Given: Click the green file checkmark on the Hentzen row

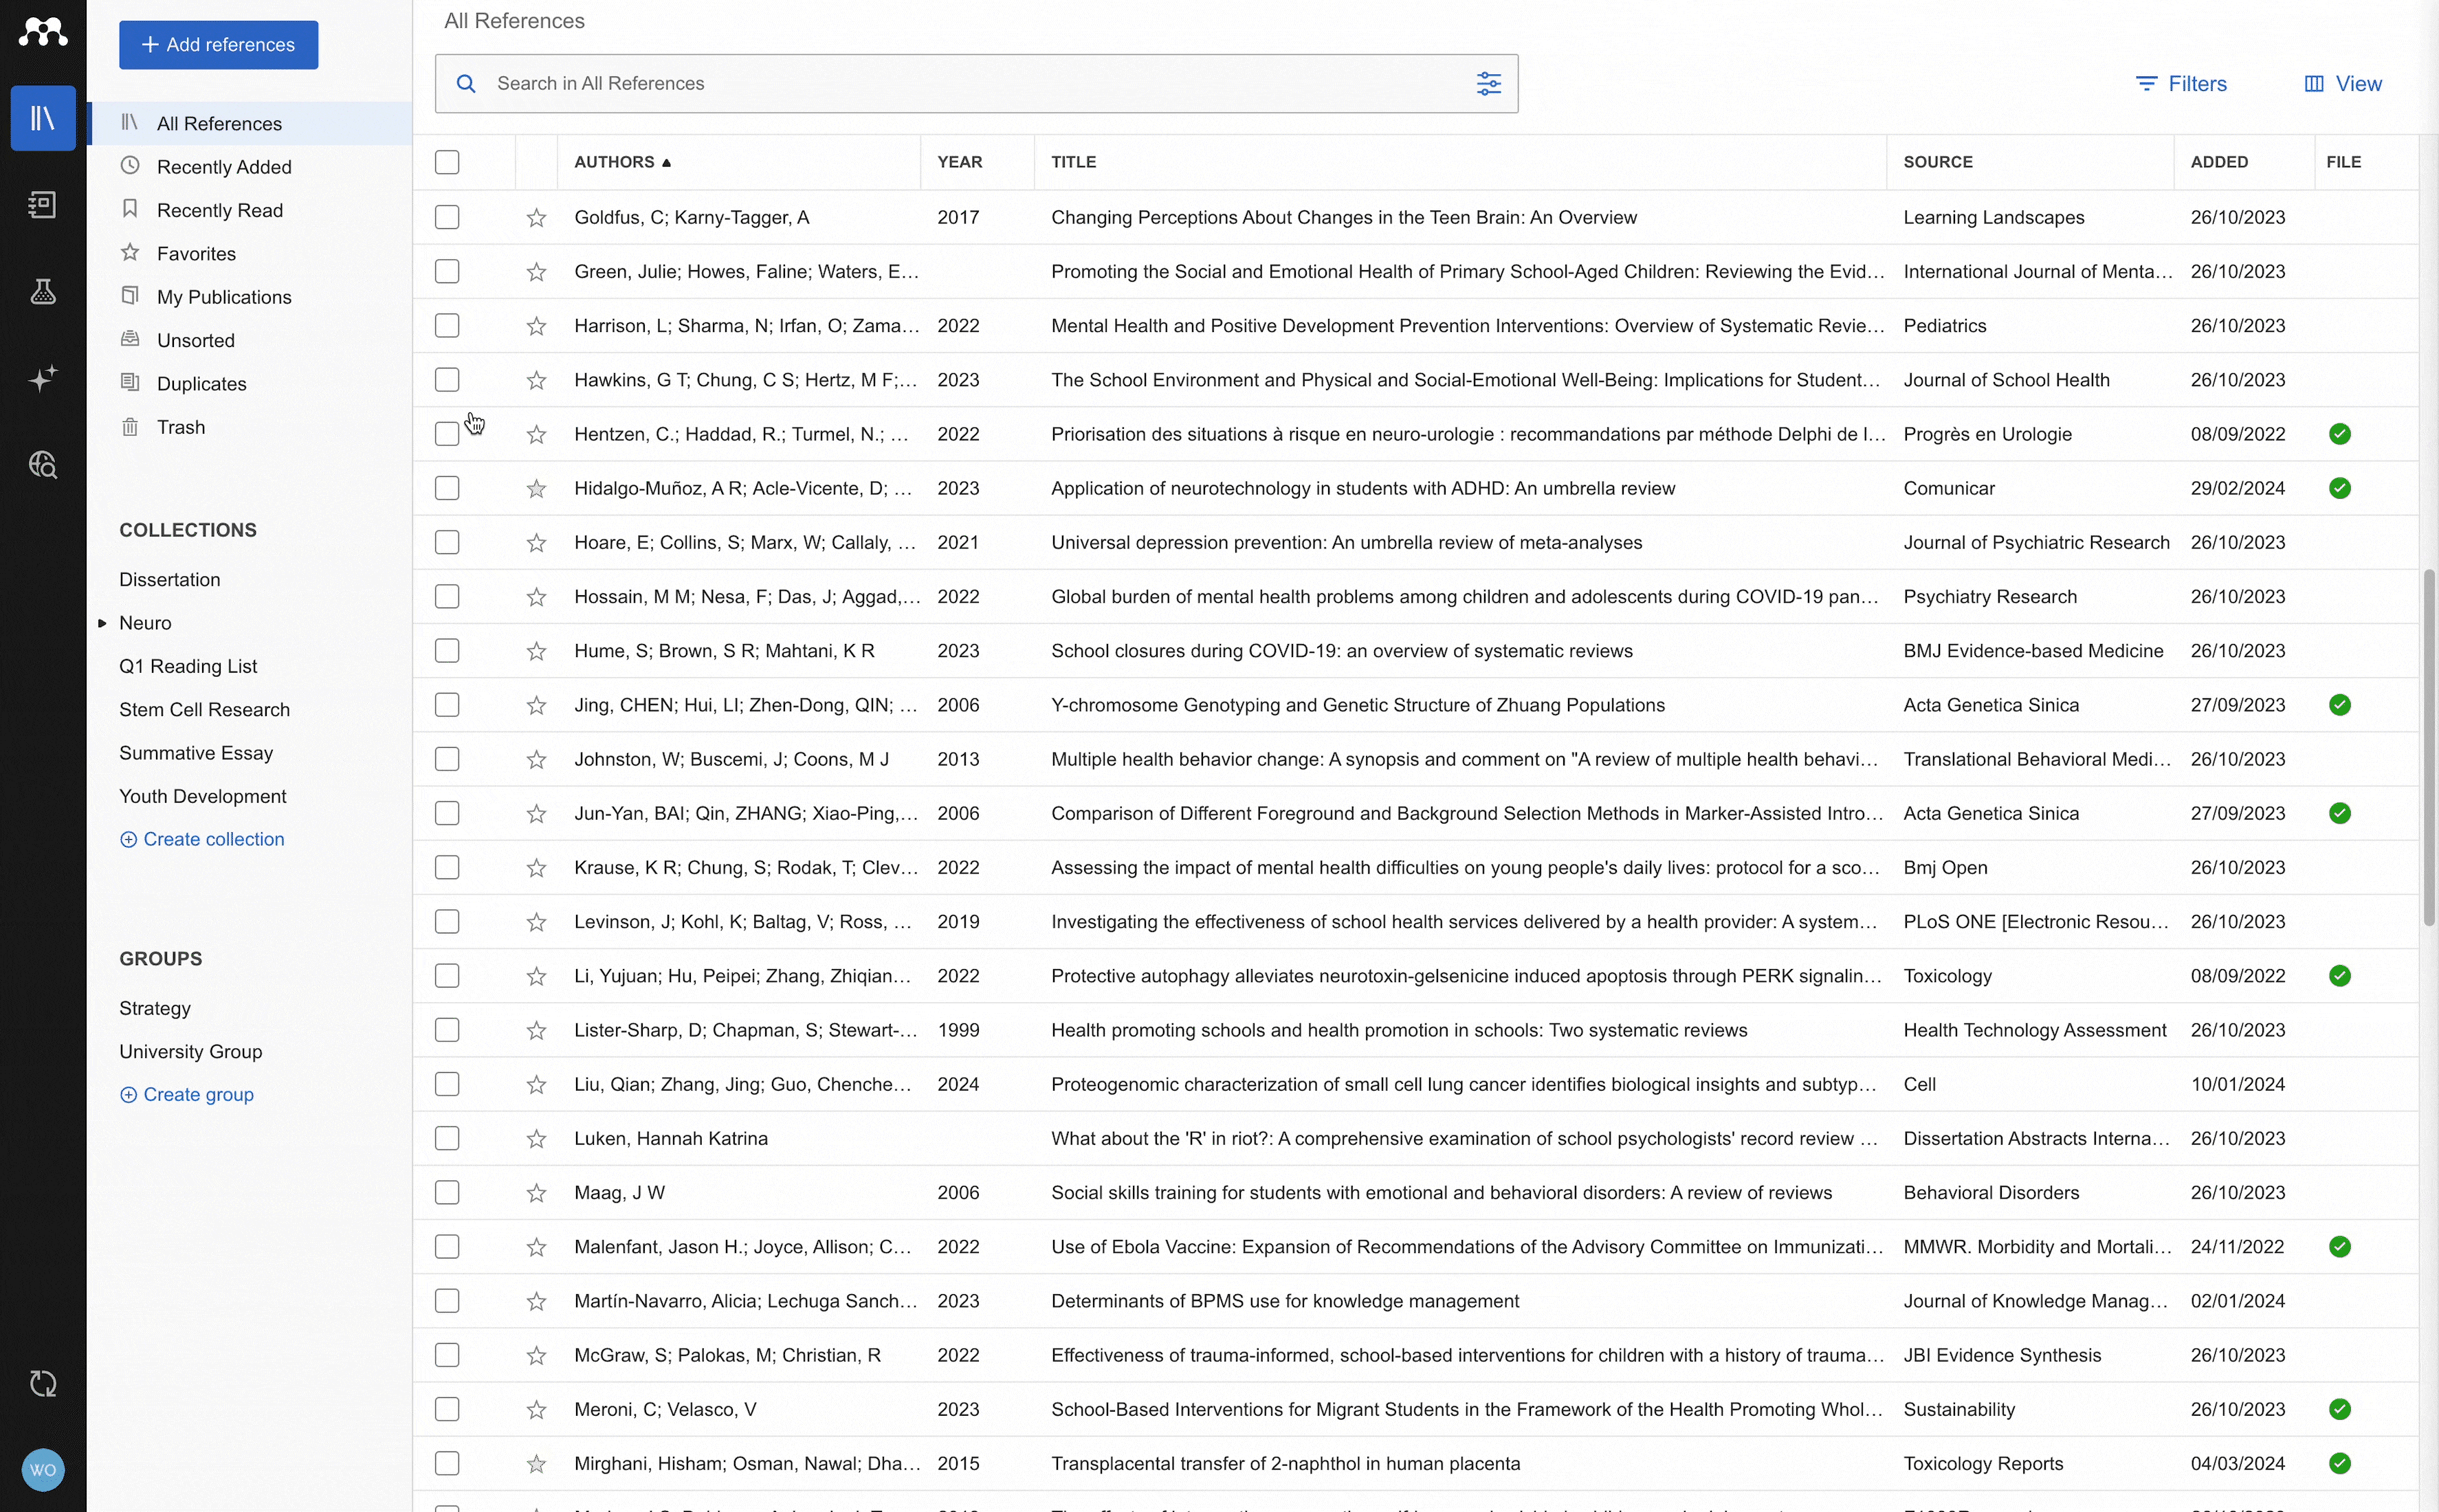Looking at the screenshot, I should click(x=2339, y=434).
